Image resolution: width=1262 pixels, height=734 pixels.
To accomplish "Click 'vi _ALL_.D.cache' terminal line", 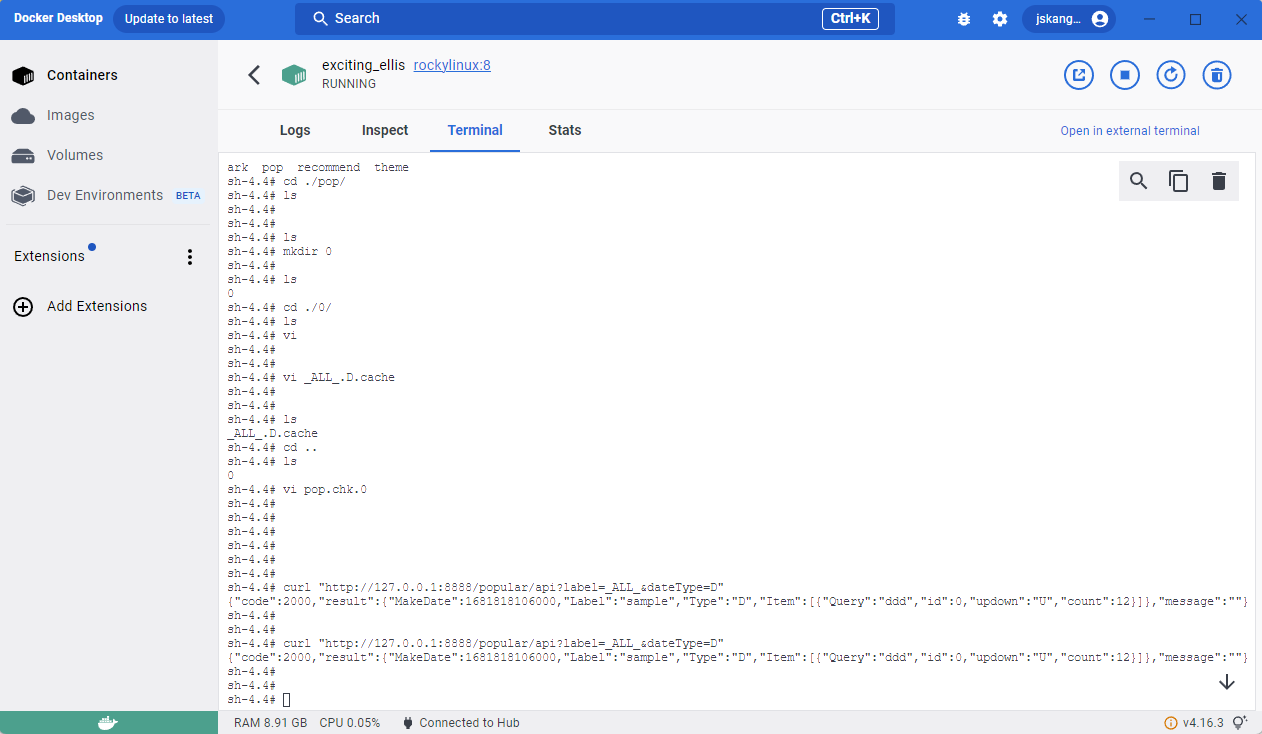I will (311, 378).
